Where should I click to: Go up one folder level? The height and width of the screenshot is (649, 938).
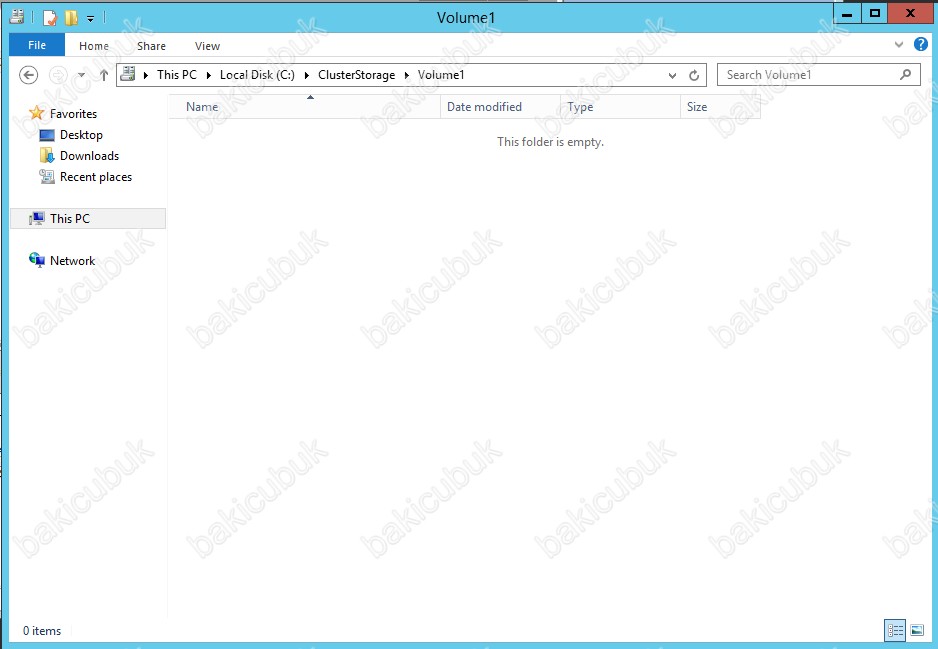click(104, 75)
